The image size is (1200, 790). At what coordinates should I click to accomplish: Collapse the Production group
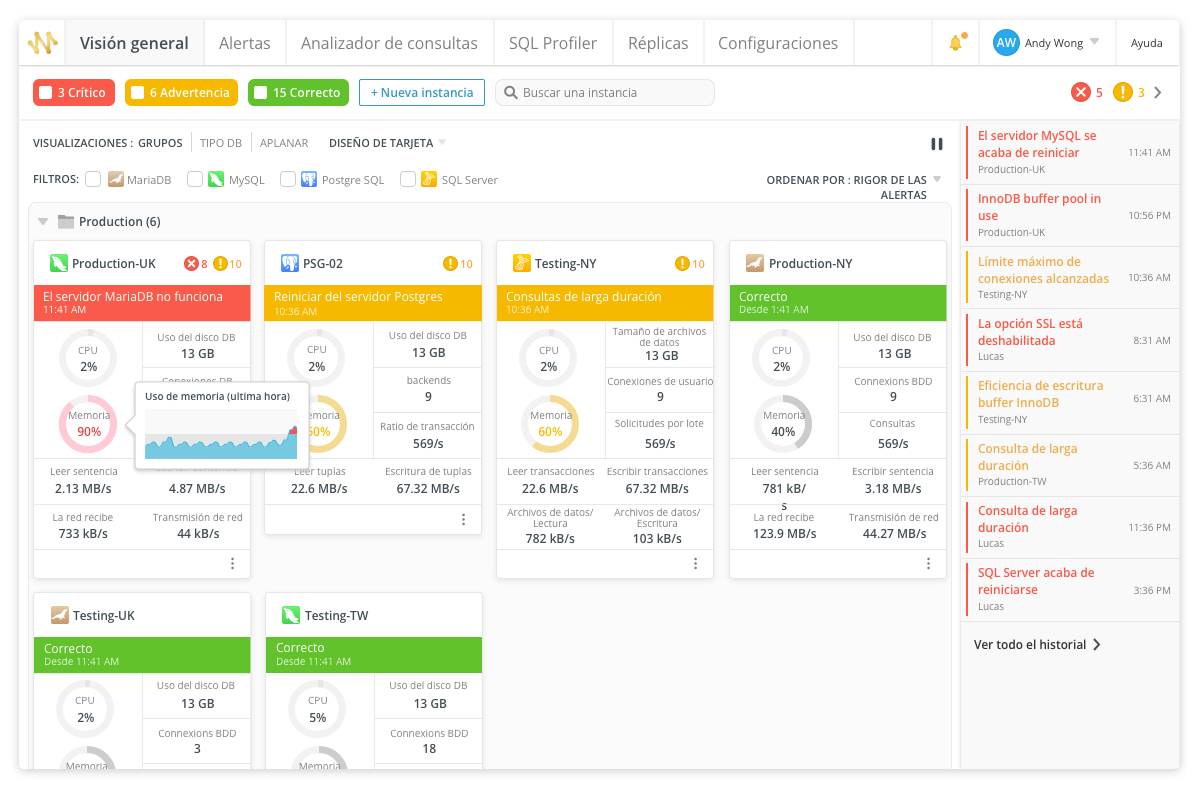click(x=43, y=222)
